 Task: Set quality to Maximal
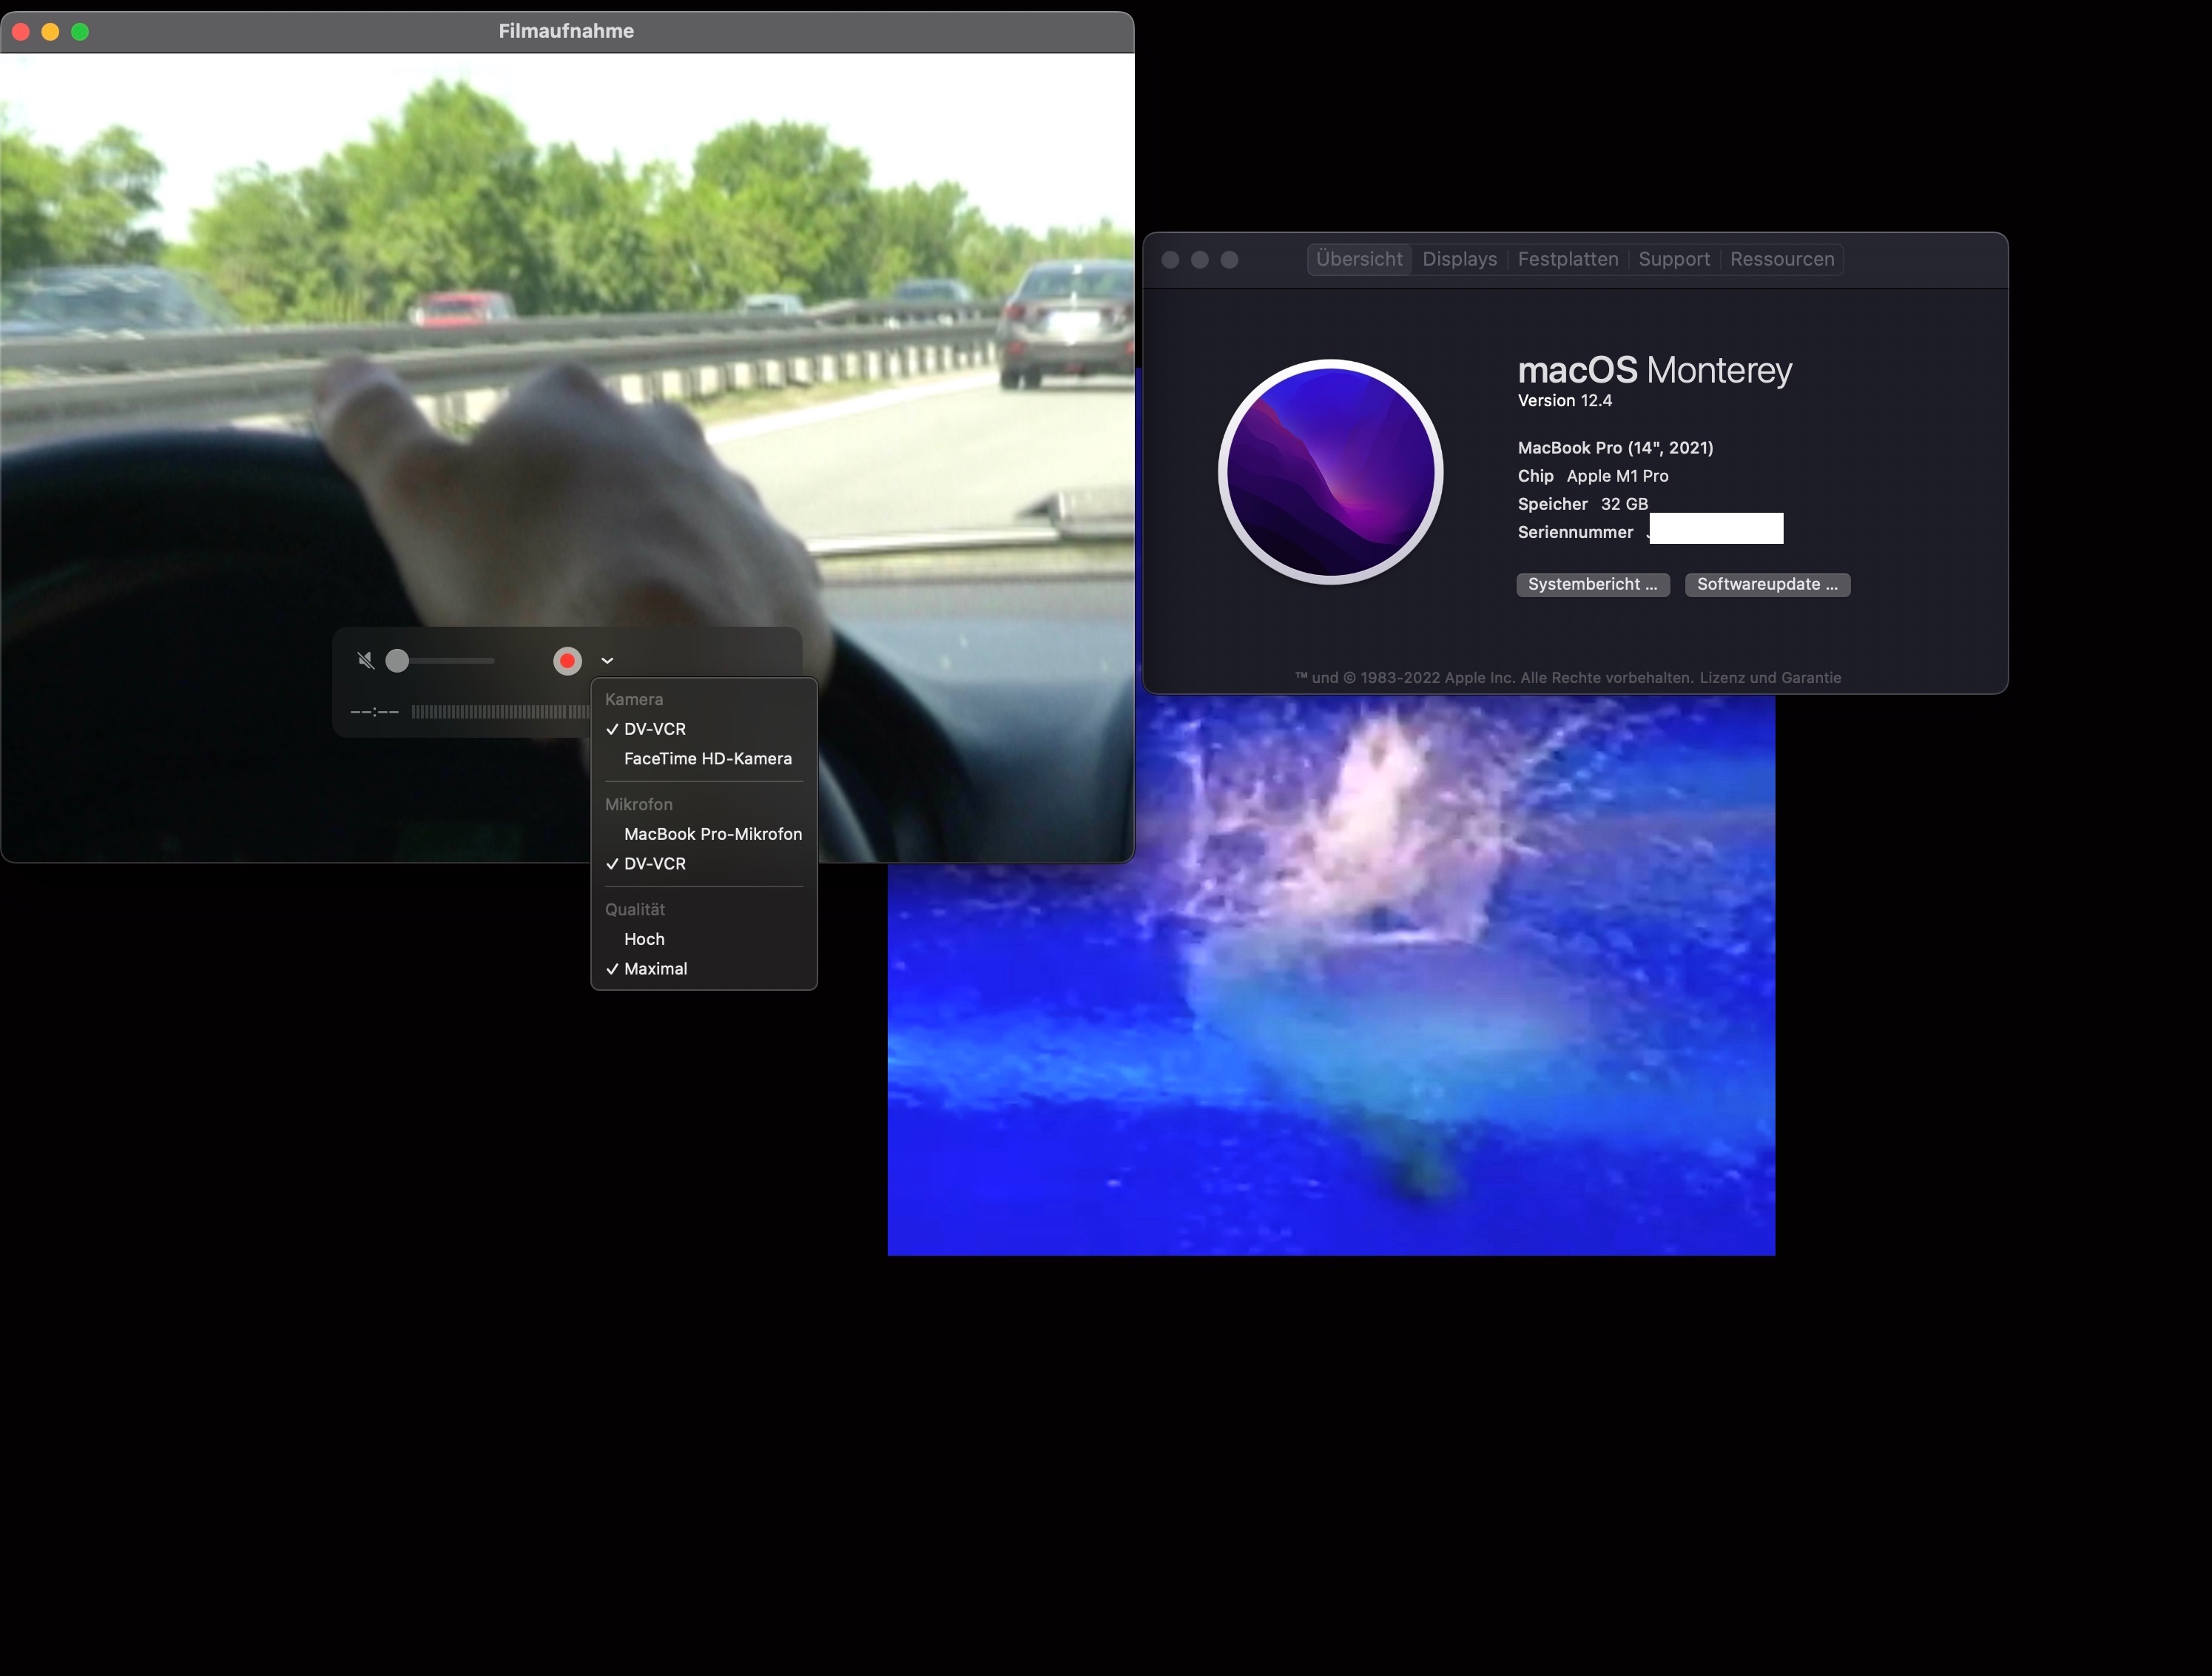tap(655, 969)
